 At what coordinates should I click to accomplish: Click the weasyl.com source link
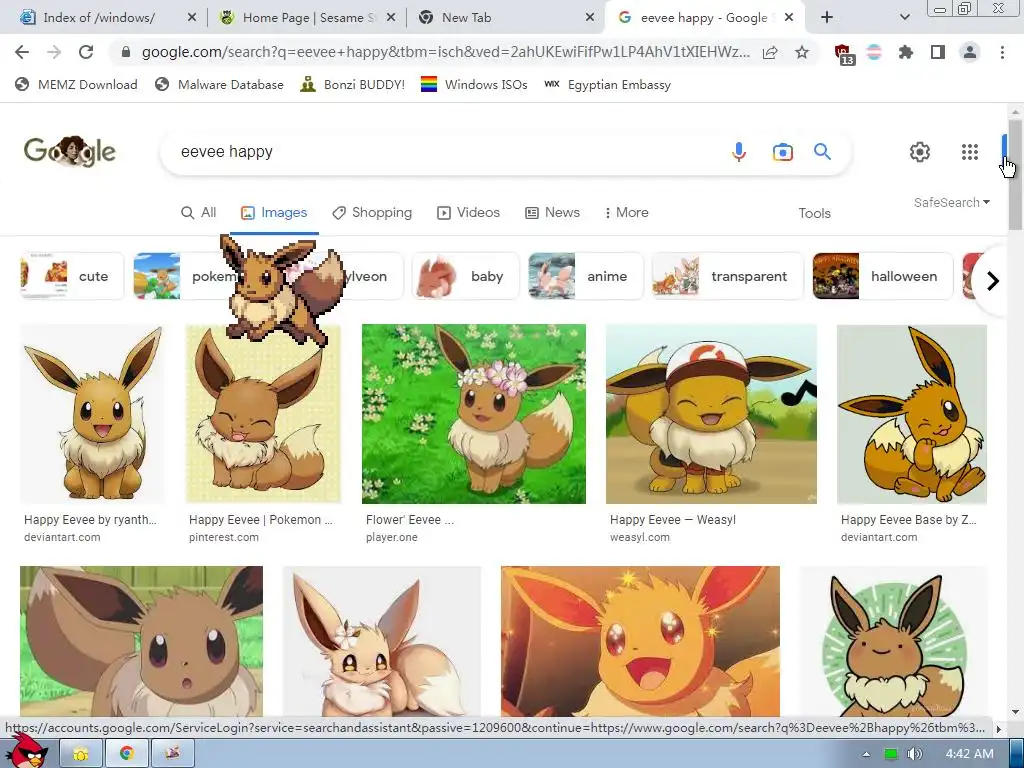pos(639,537)
